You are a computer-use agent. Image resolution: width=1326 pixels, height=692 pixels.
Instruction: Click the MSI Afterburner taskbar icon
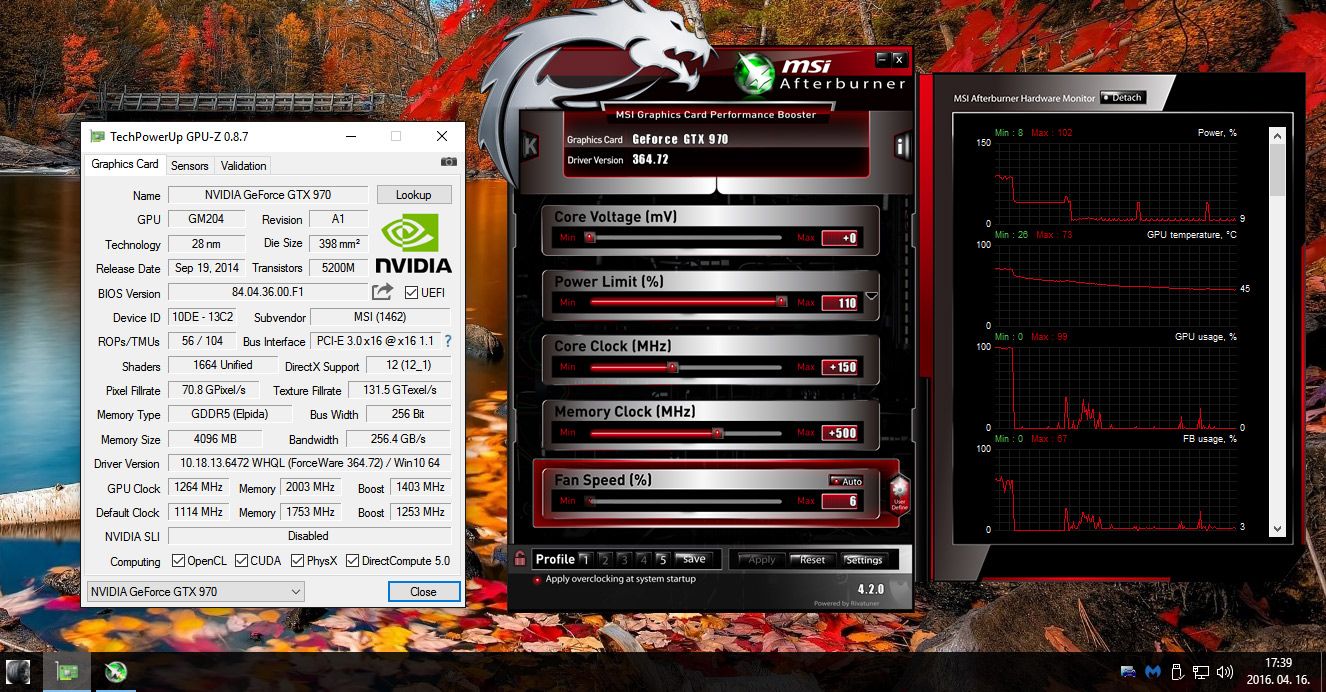click(x=116, y=671)
